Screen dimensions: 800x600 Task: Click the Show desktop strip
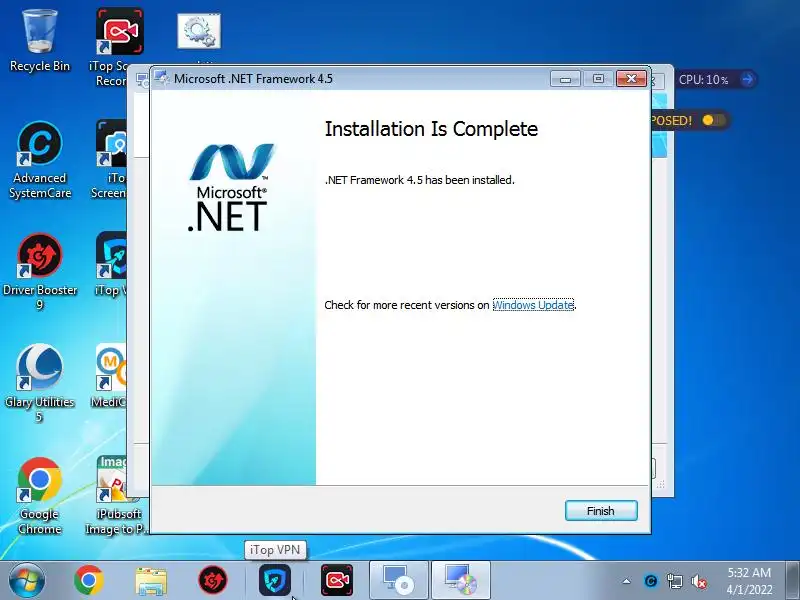[x=793, y=580]
